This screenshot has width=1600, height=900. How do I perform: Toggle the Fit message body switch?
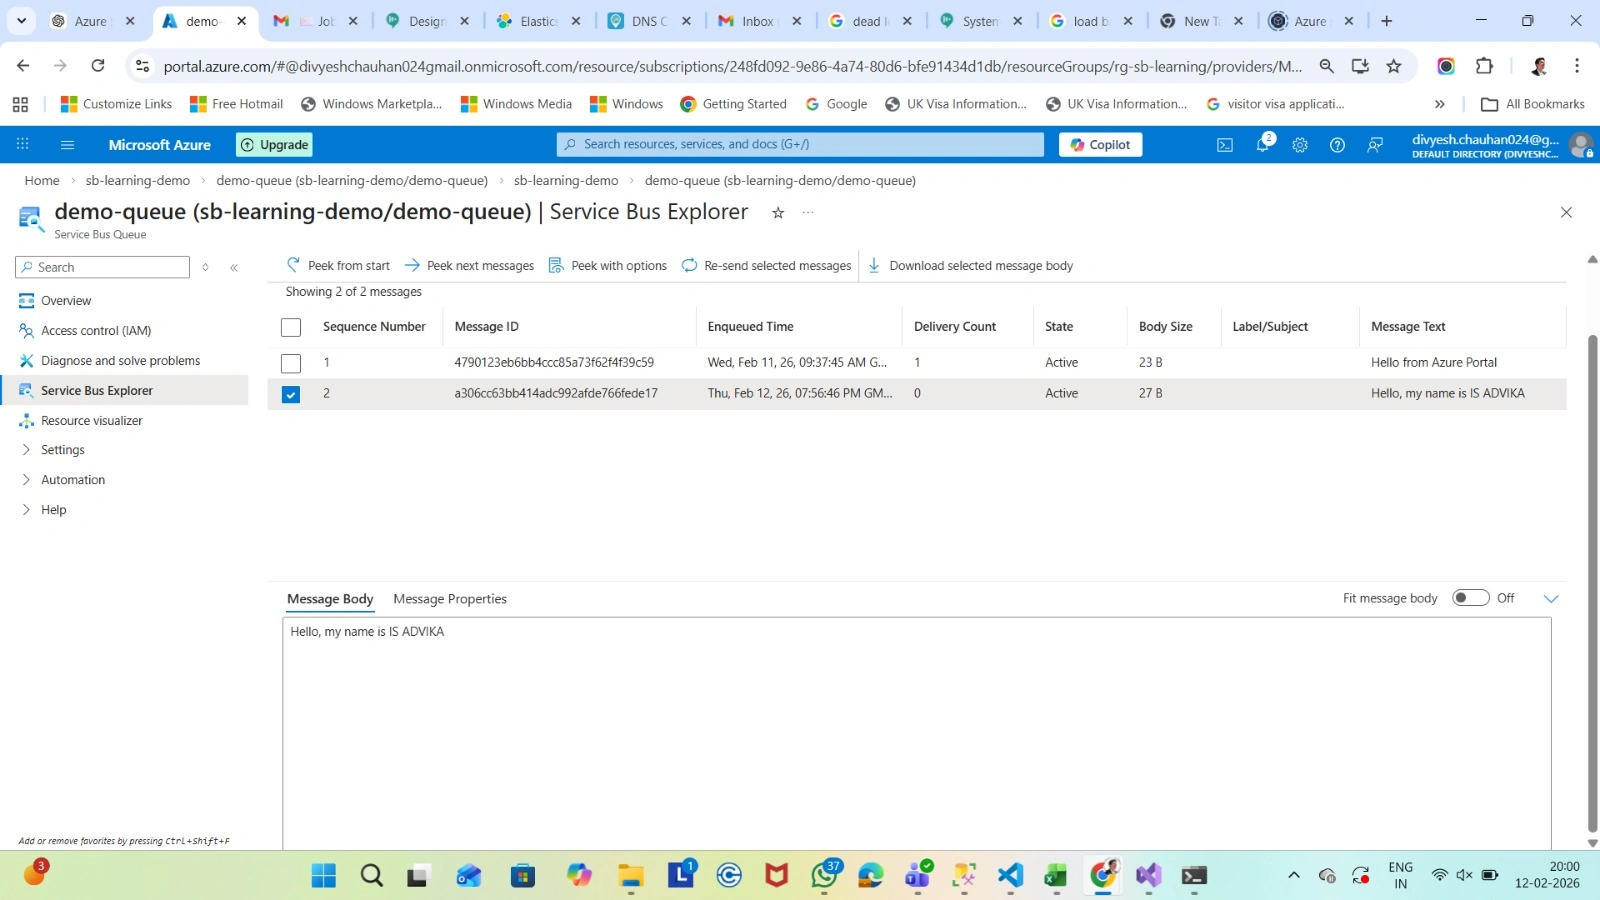click(1470, 598)
